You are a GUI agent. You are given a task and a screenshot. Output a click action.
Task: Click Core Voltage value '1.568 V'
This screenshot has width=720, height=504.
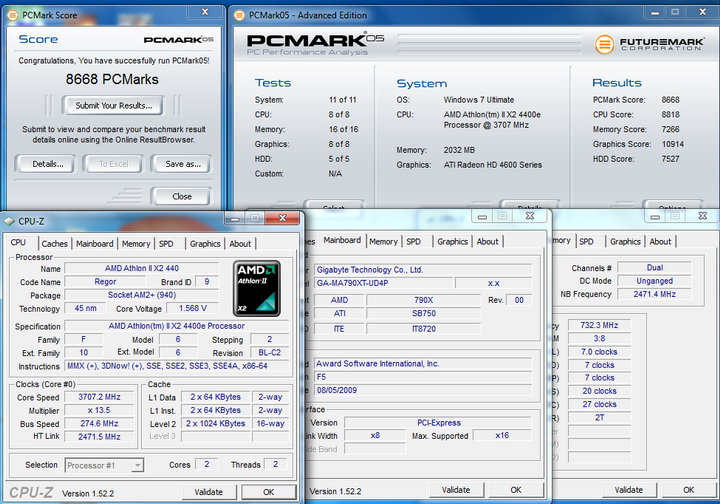[193, 308]
